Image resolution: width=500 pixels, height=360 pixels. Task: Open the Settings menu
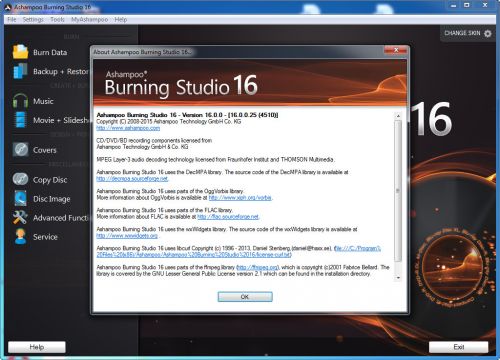(x=33, y=20)
